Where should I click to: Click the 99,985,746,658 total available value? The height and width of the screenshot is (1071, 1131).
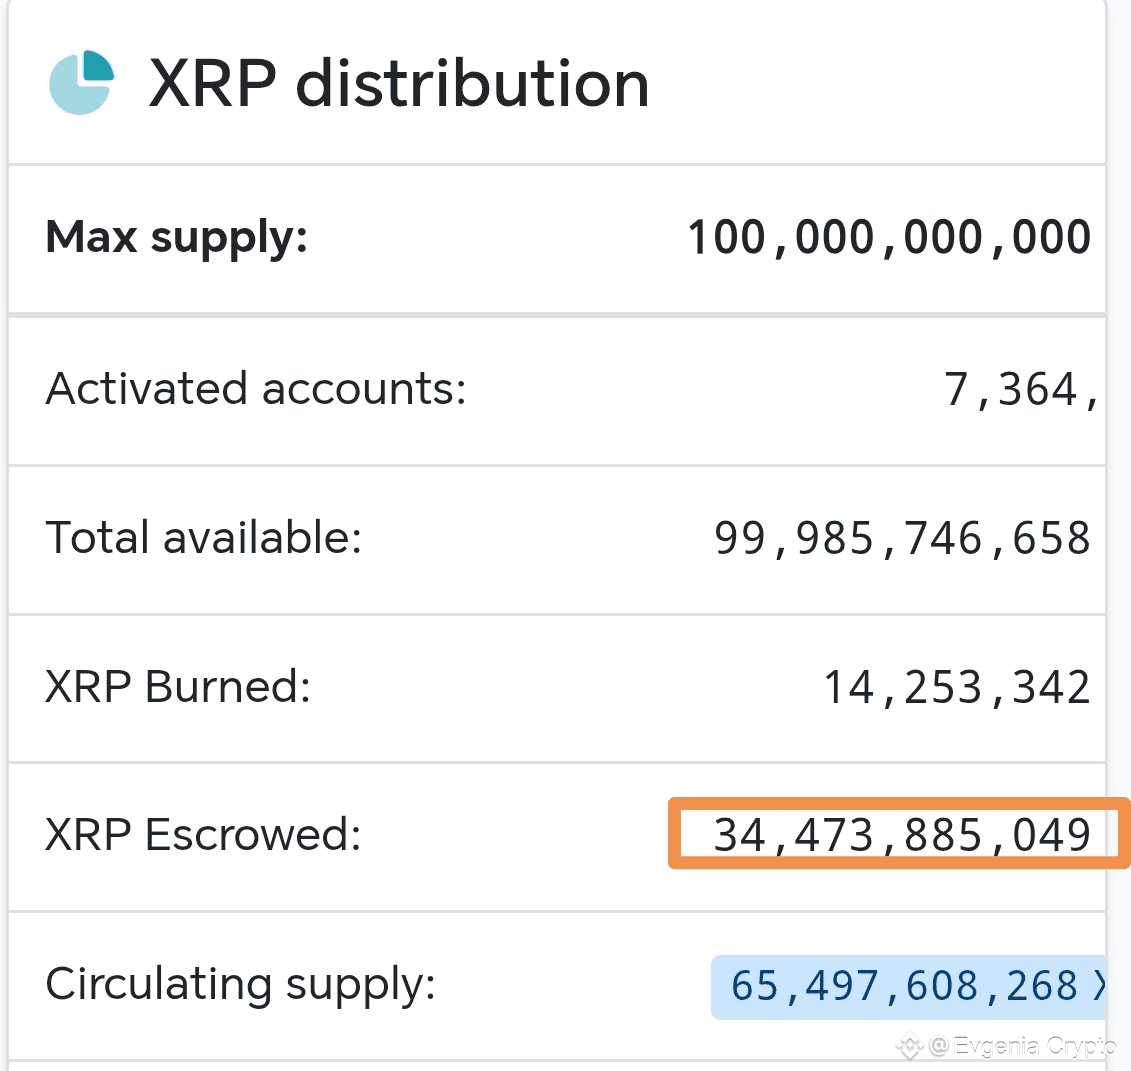pyautogui.click(x=902, y=538)
